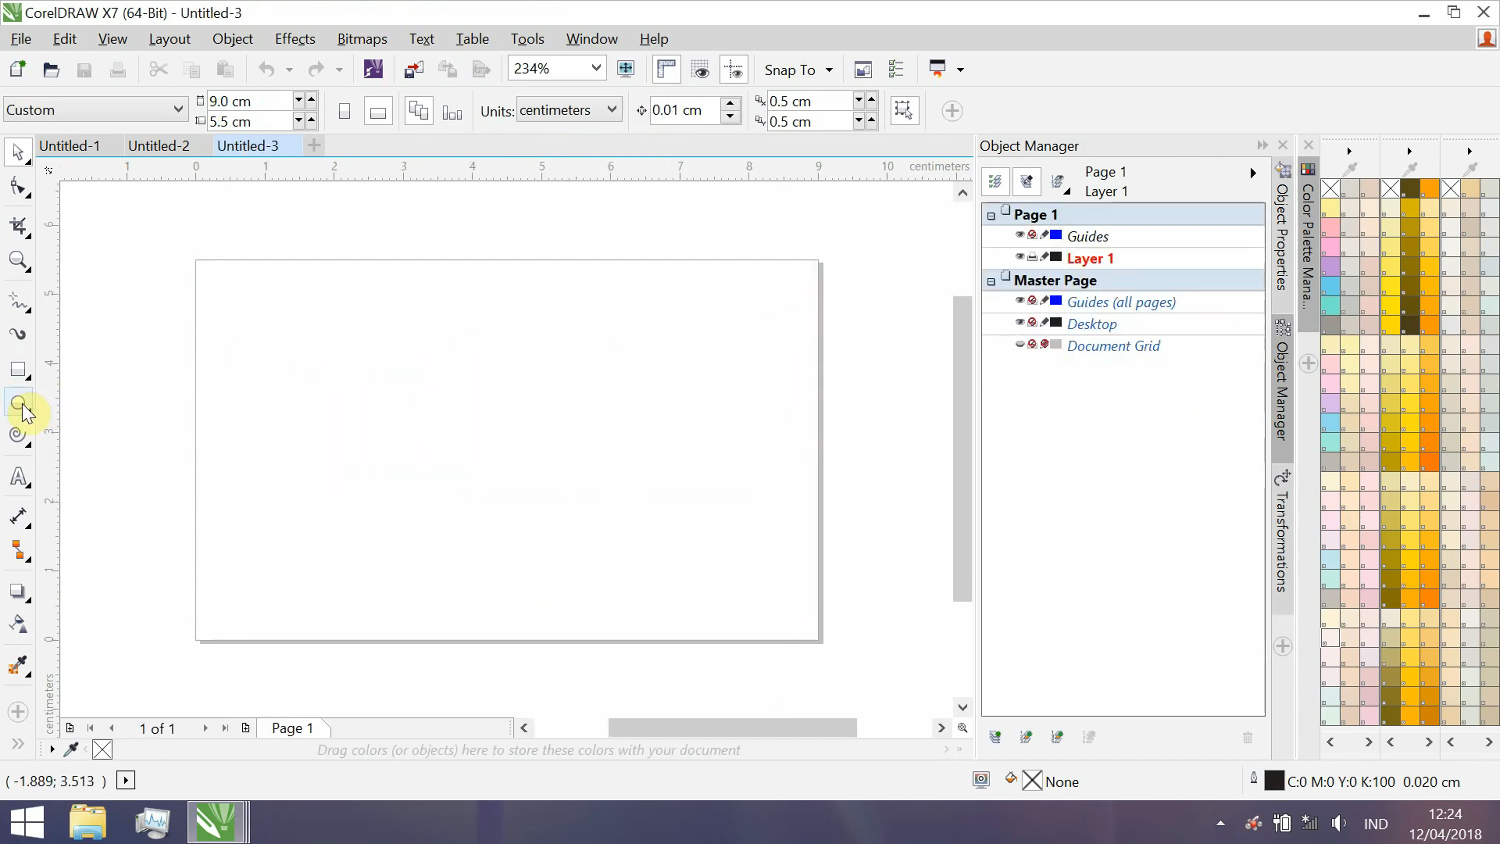Activate the Ellipse tool
This screenshot has height=844, width=1500.
pyautogui.click(x=18, y=405)
